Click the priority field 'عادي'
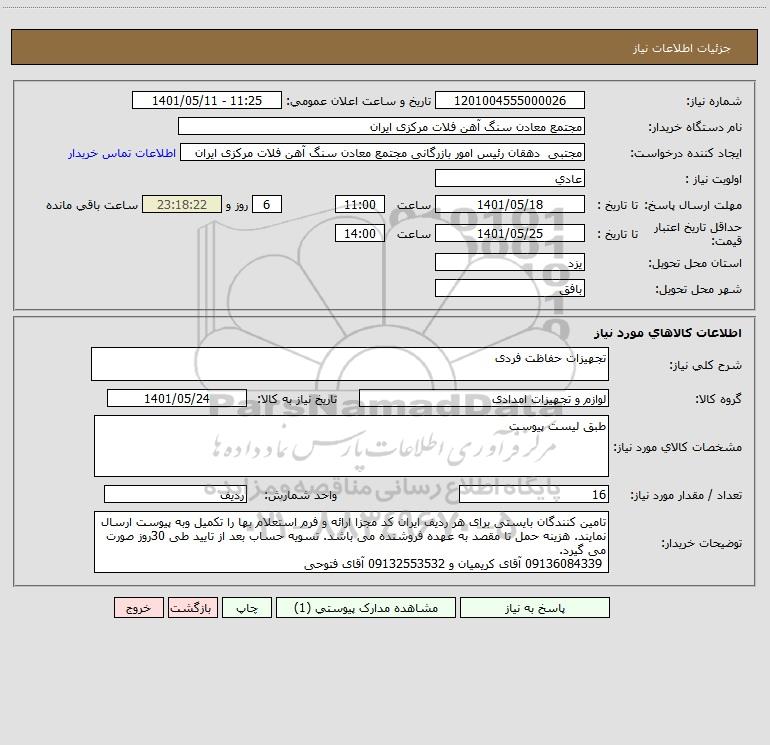Image resolution: width=770 pixels, height=745 pixels. pos(510,179)
